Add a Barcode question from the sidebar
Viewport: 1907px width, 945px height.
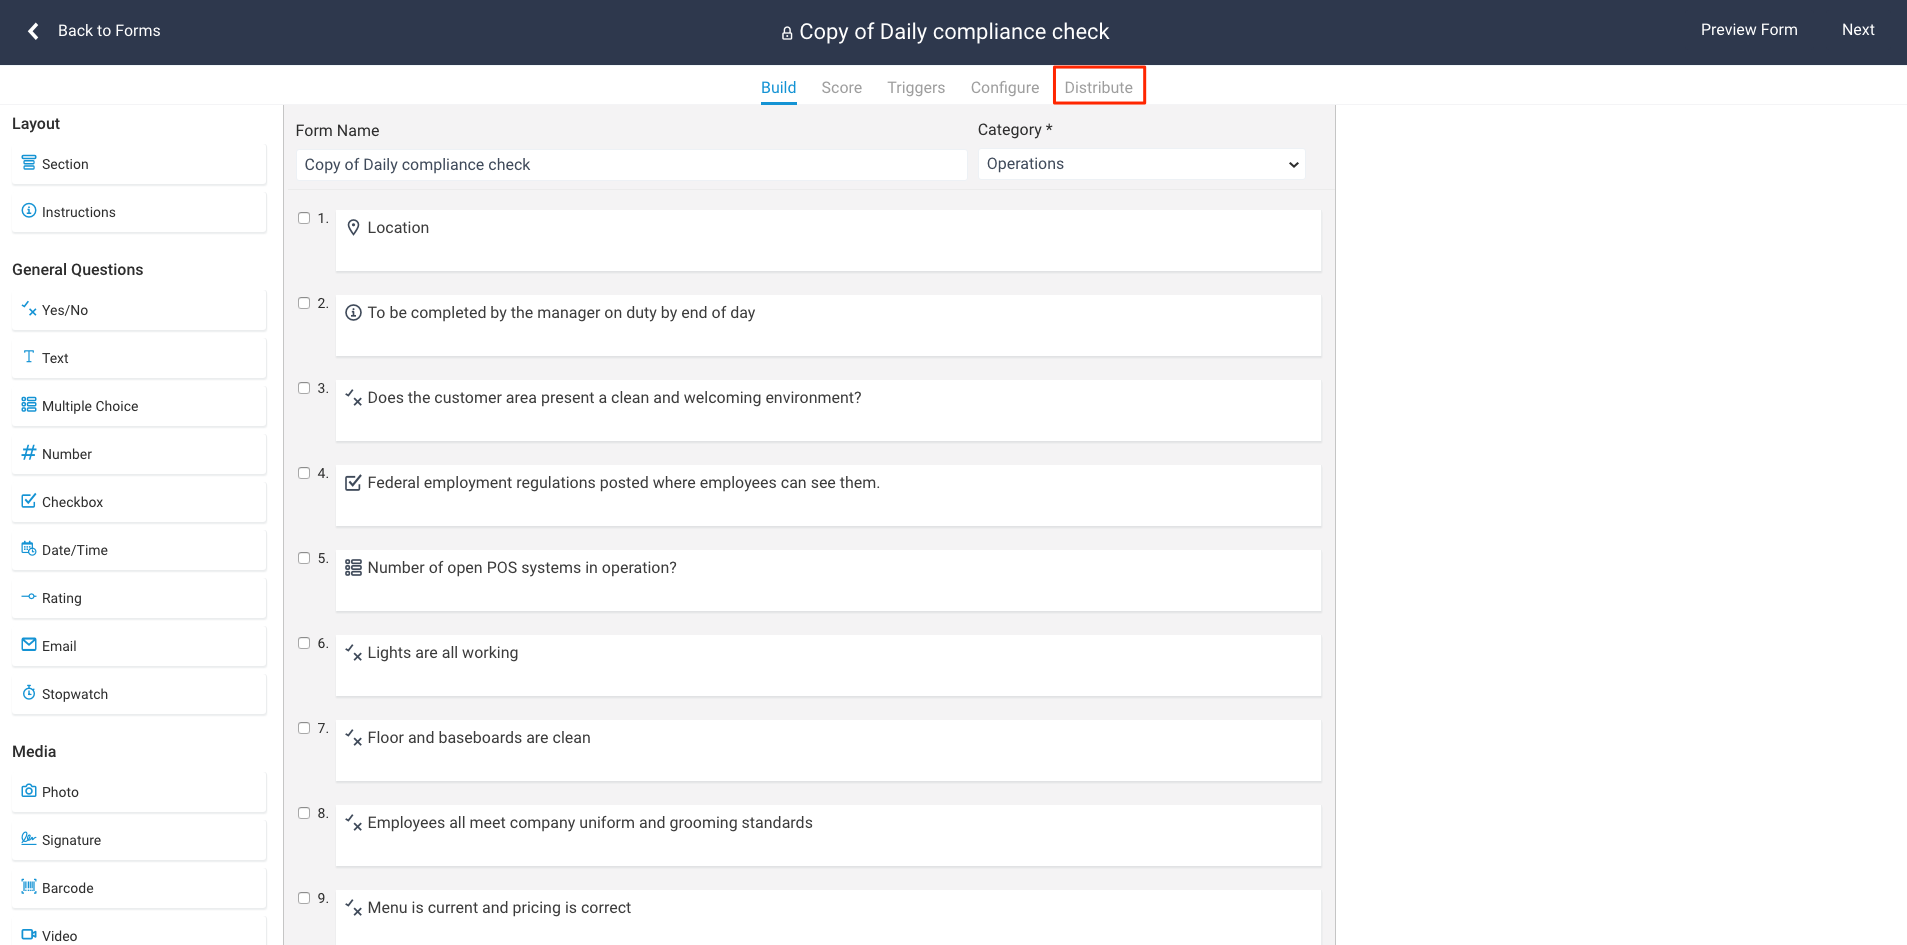(68, 887)
